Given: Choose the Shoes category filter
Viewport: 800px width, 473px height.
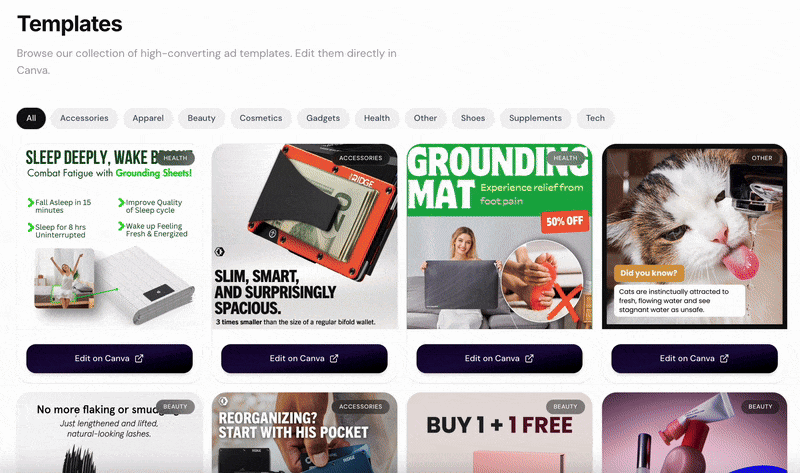Looking at the screenshot, I should pyautogui.click(x=473, y=118).
